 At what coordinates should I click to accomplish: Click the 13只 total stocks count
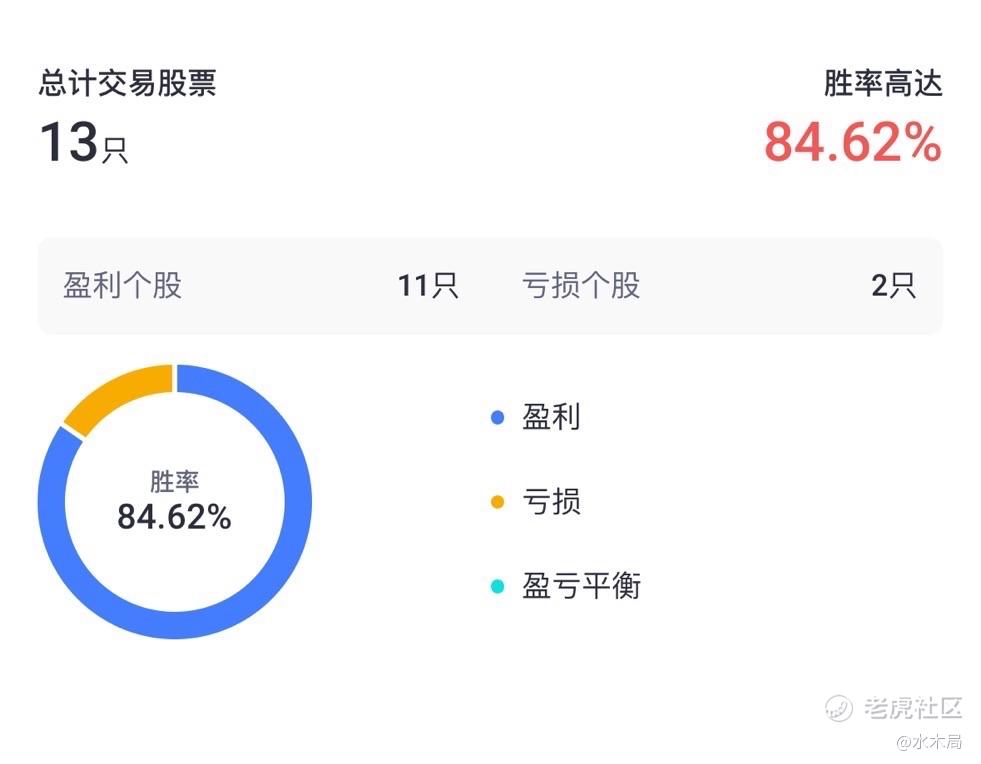pos(84,143)
